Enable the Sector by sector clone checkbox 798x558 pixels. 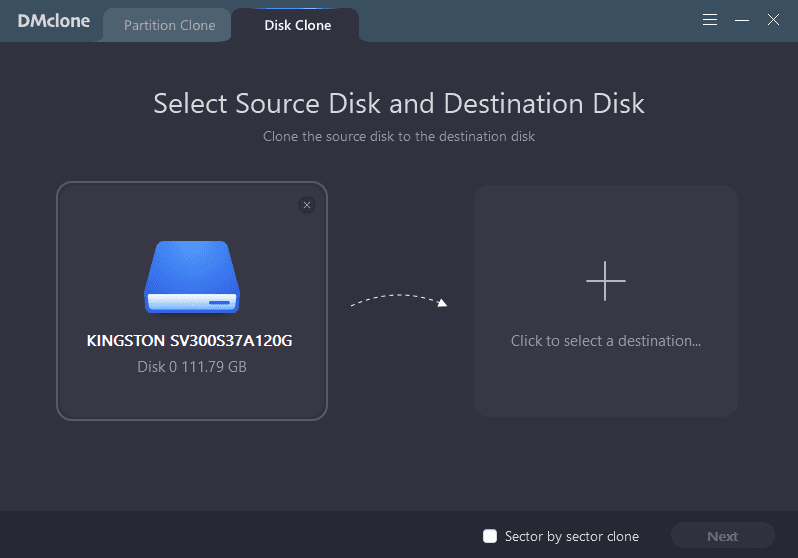coord(490,536)
